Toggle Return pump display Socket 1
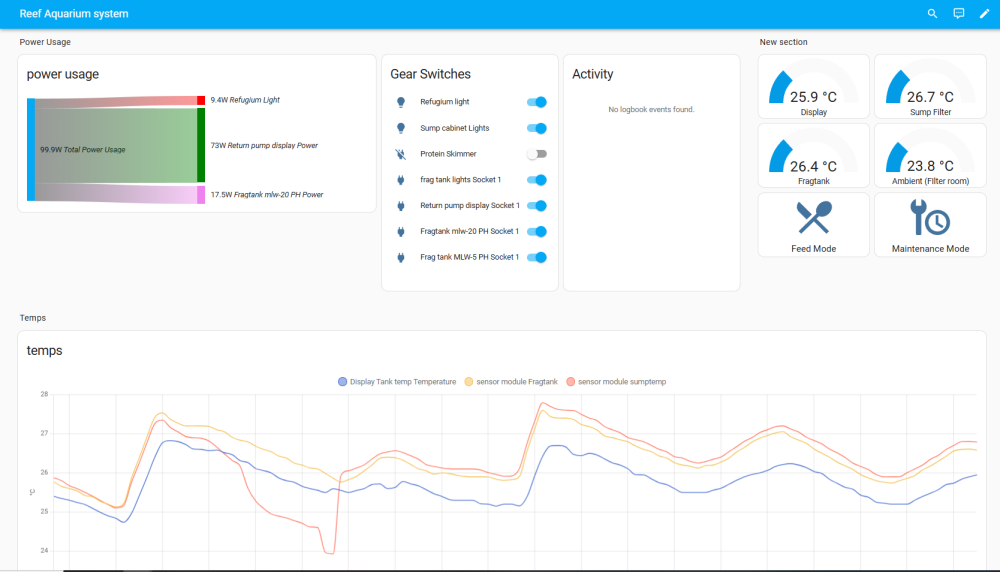This screenshot has width=1000, height=572. click(x=537, y=206)
